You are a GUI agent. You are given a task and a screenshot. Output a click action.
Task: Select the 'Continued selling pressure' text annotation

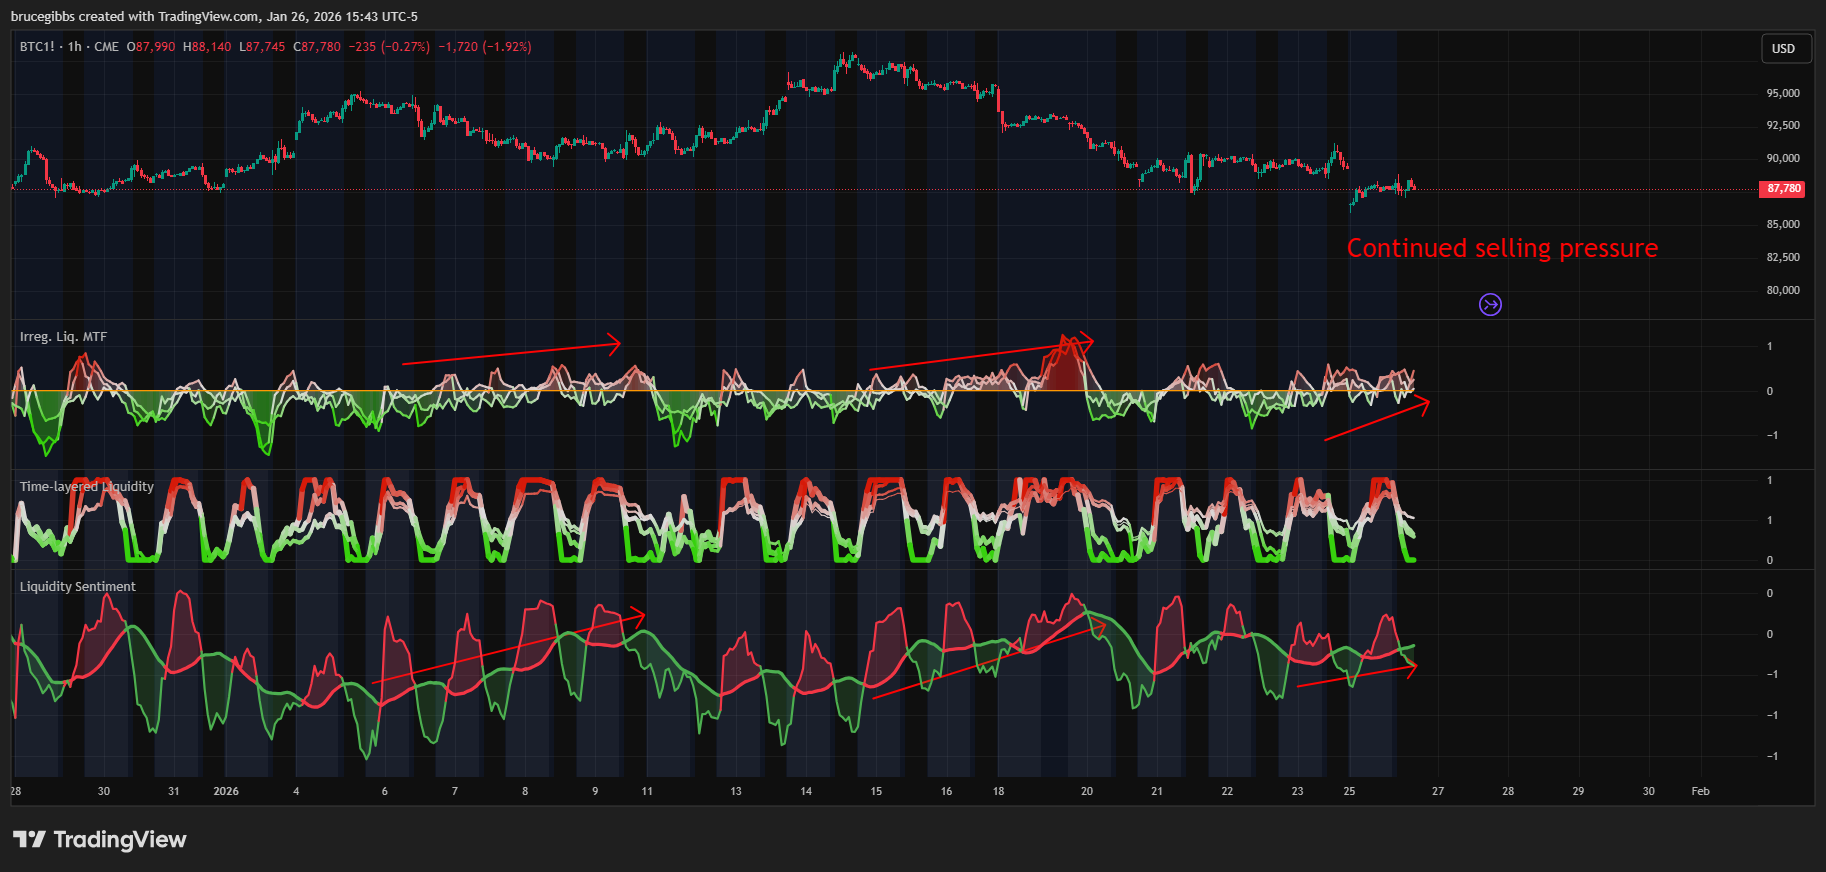(x=1502, y=248)
